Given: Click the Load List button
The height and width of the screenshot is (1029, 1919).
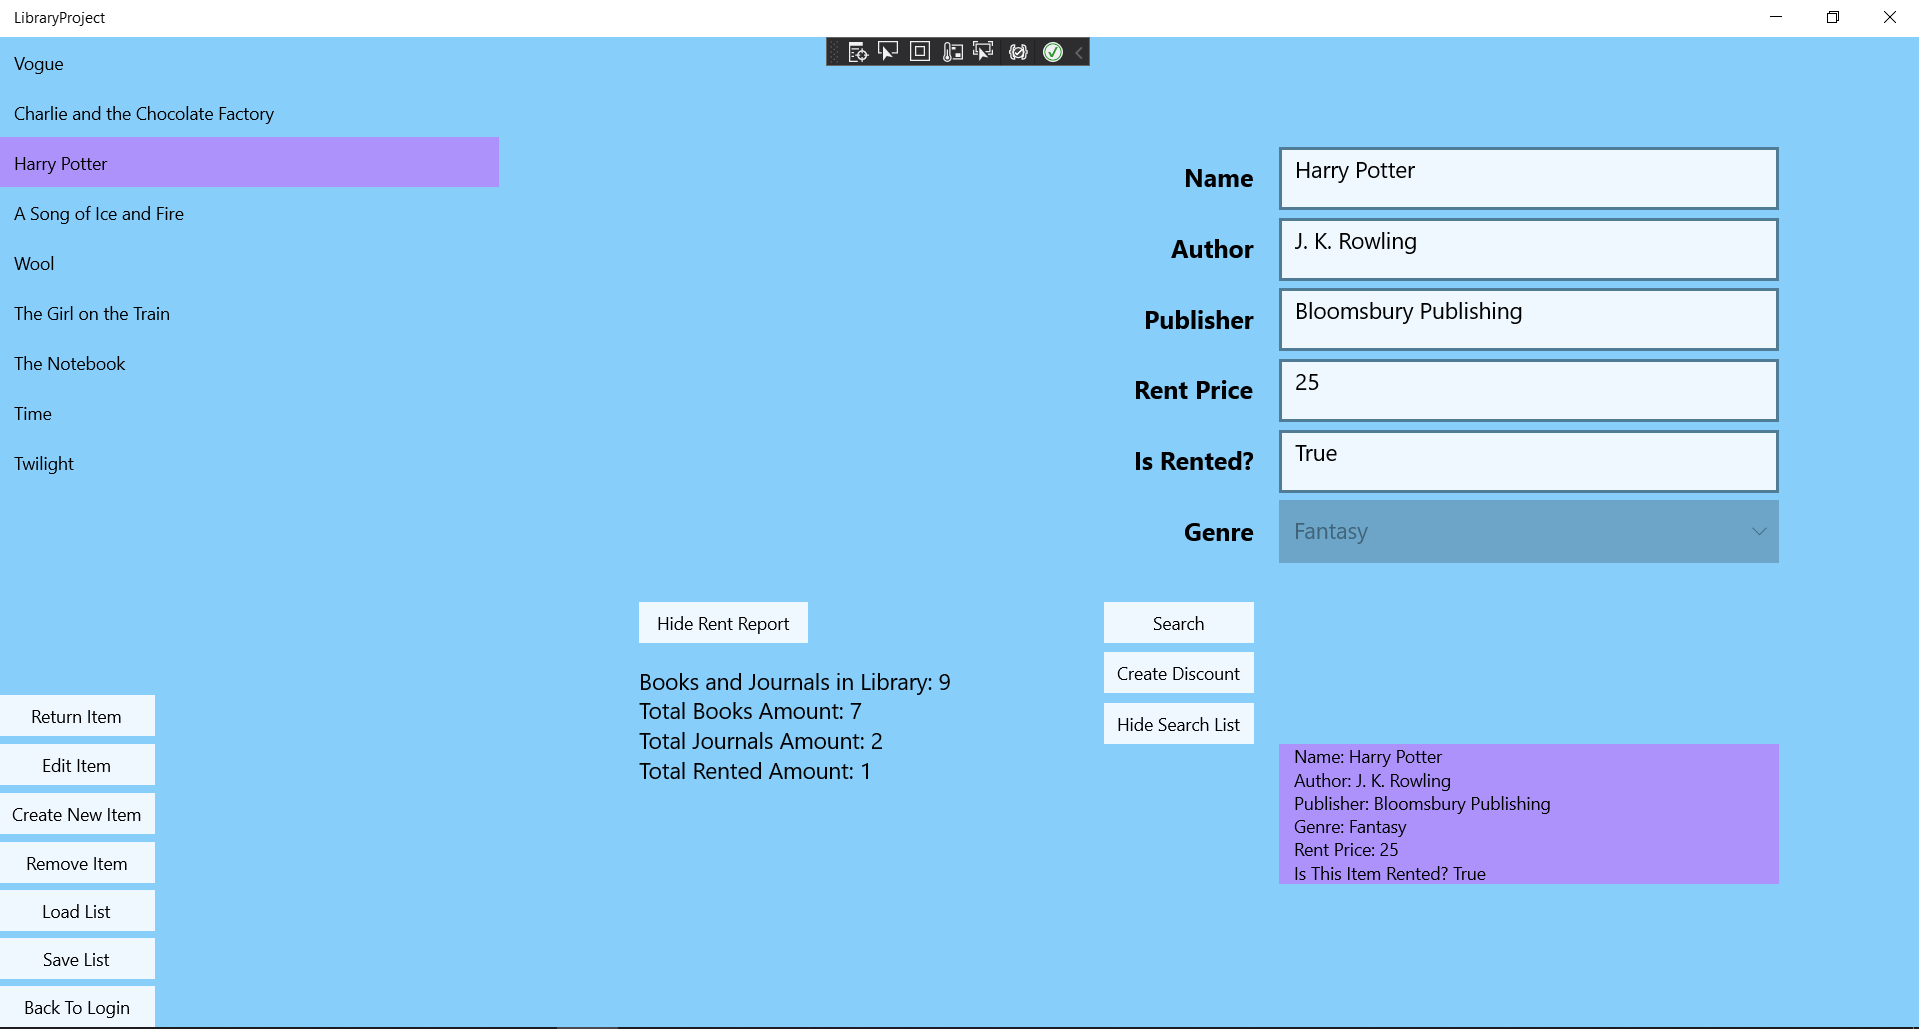Looking at the screenshot, I should point(77,911).
